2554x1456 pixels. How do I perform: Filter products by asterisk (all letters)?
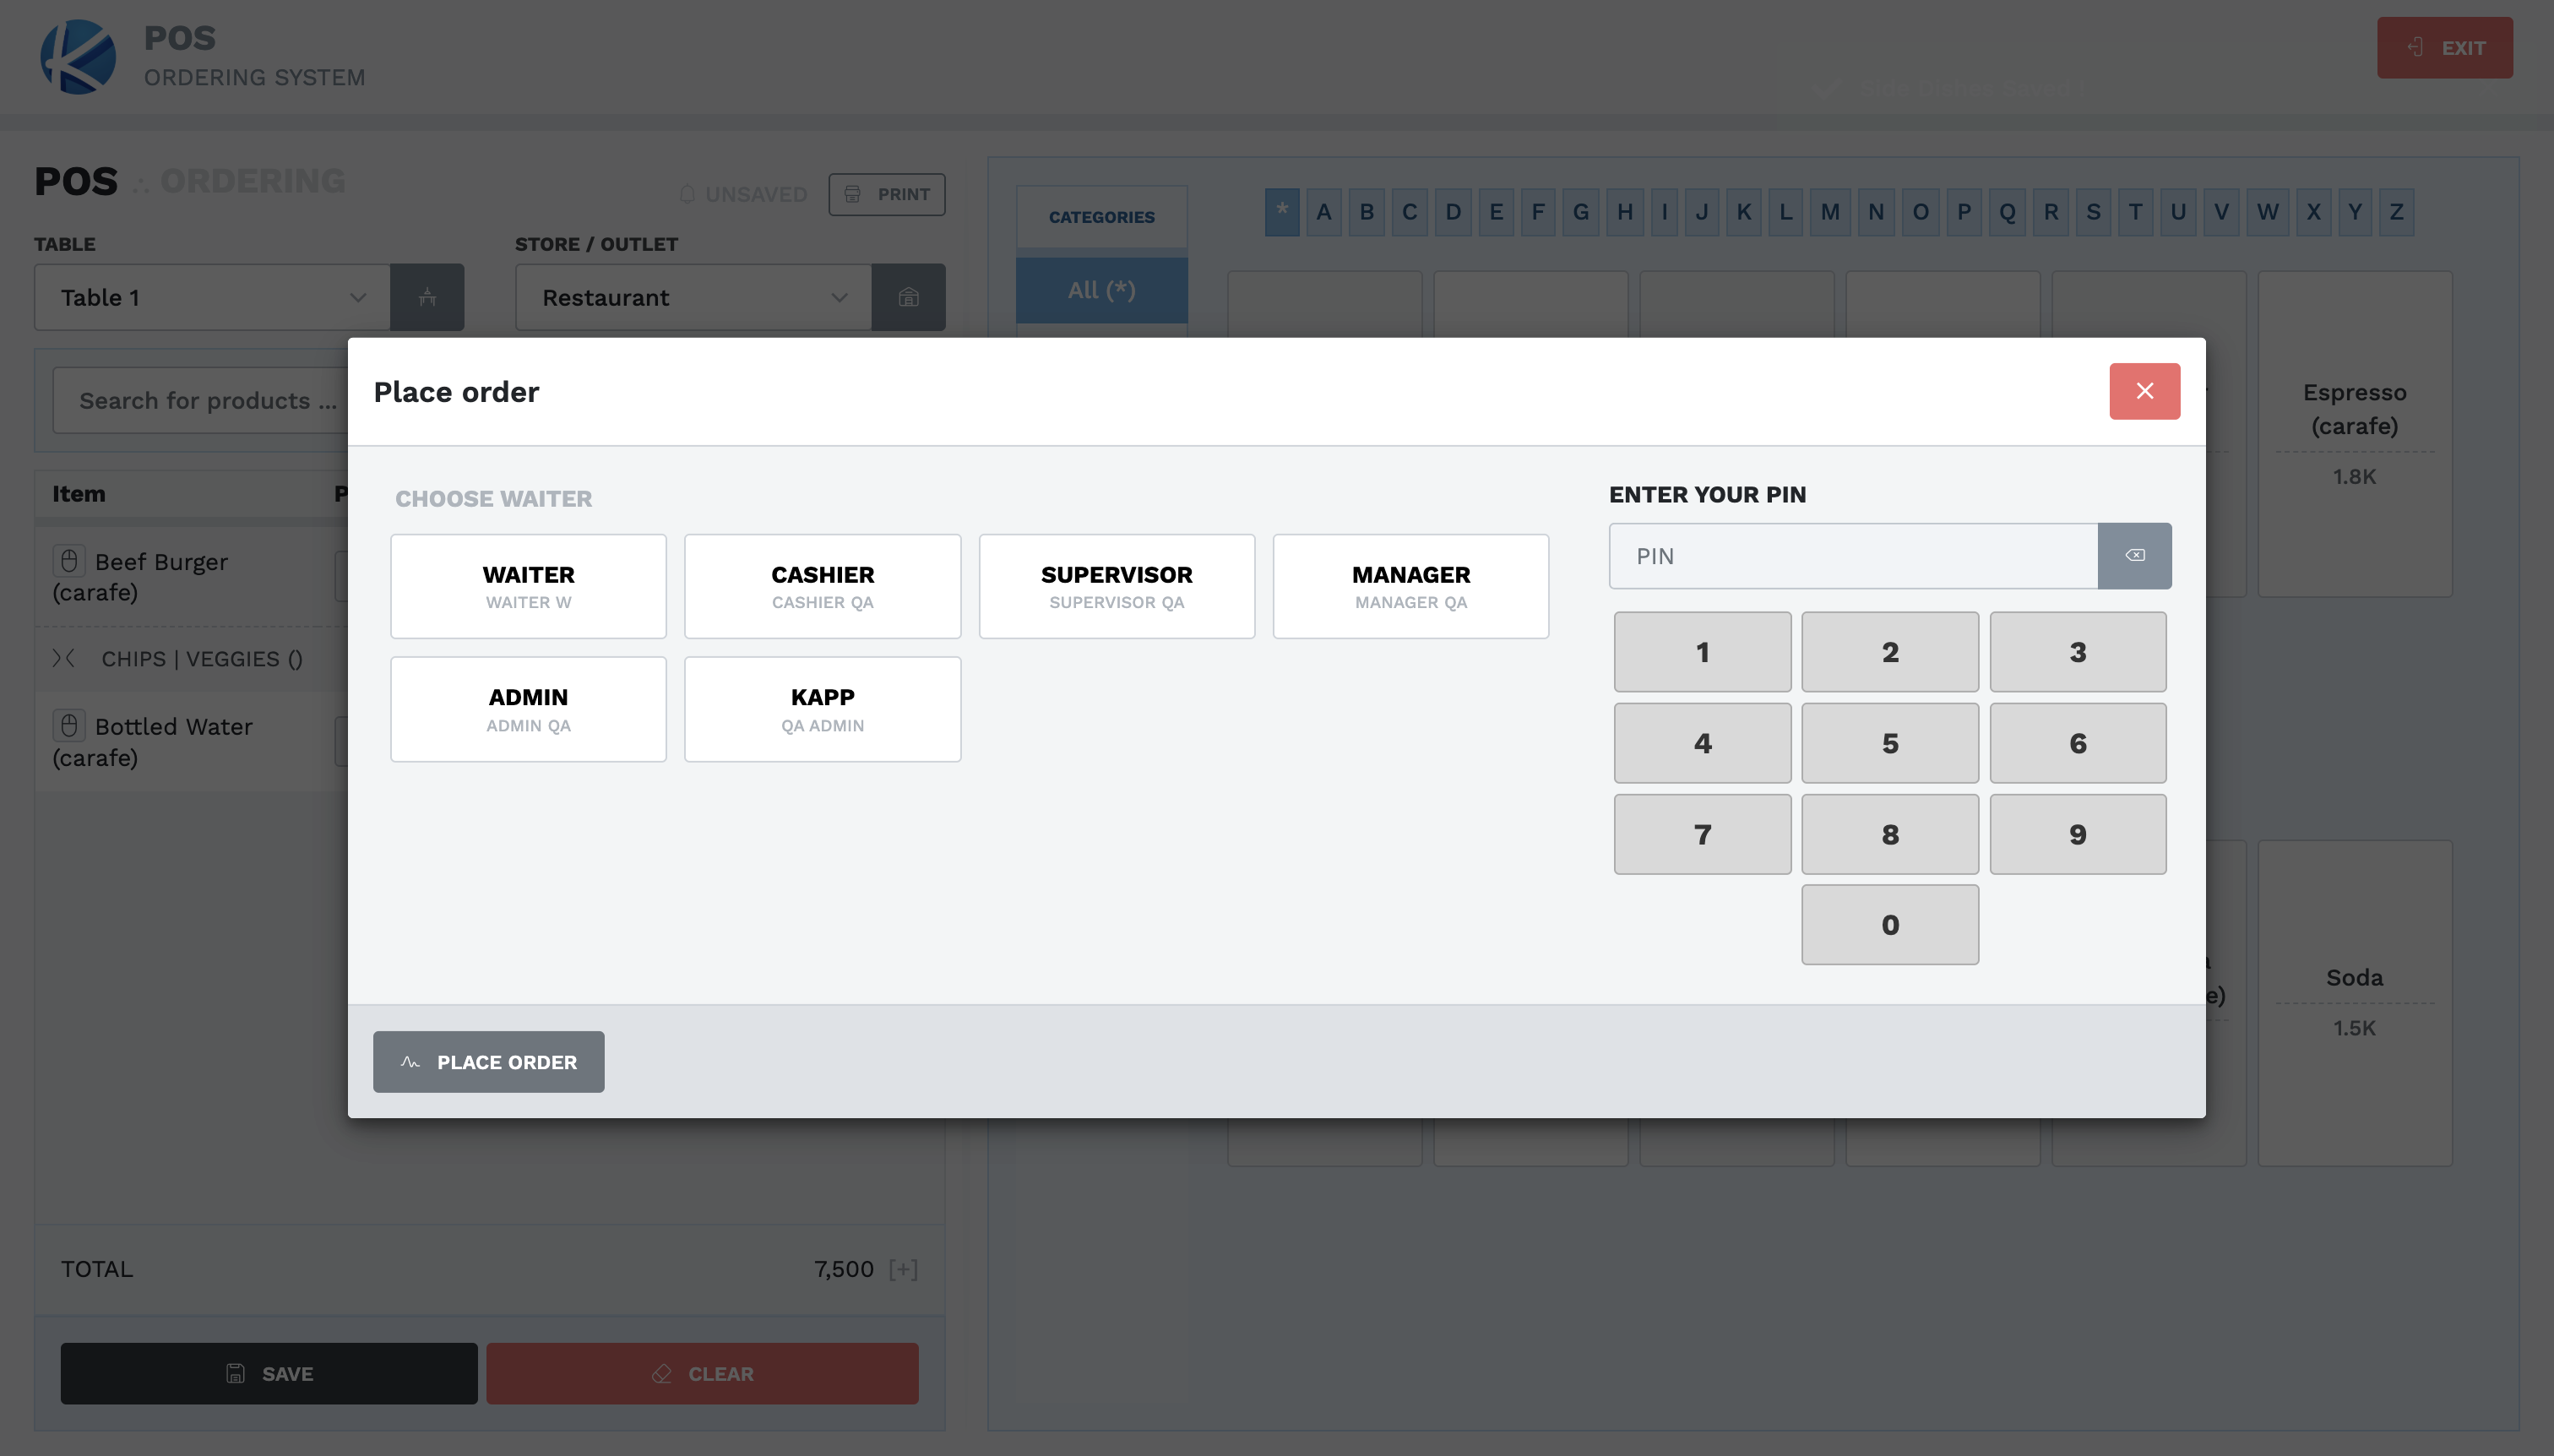click(1282, 212)
